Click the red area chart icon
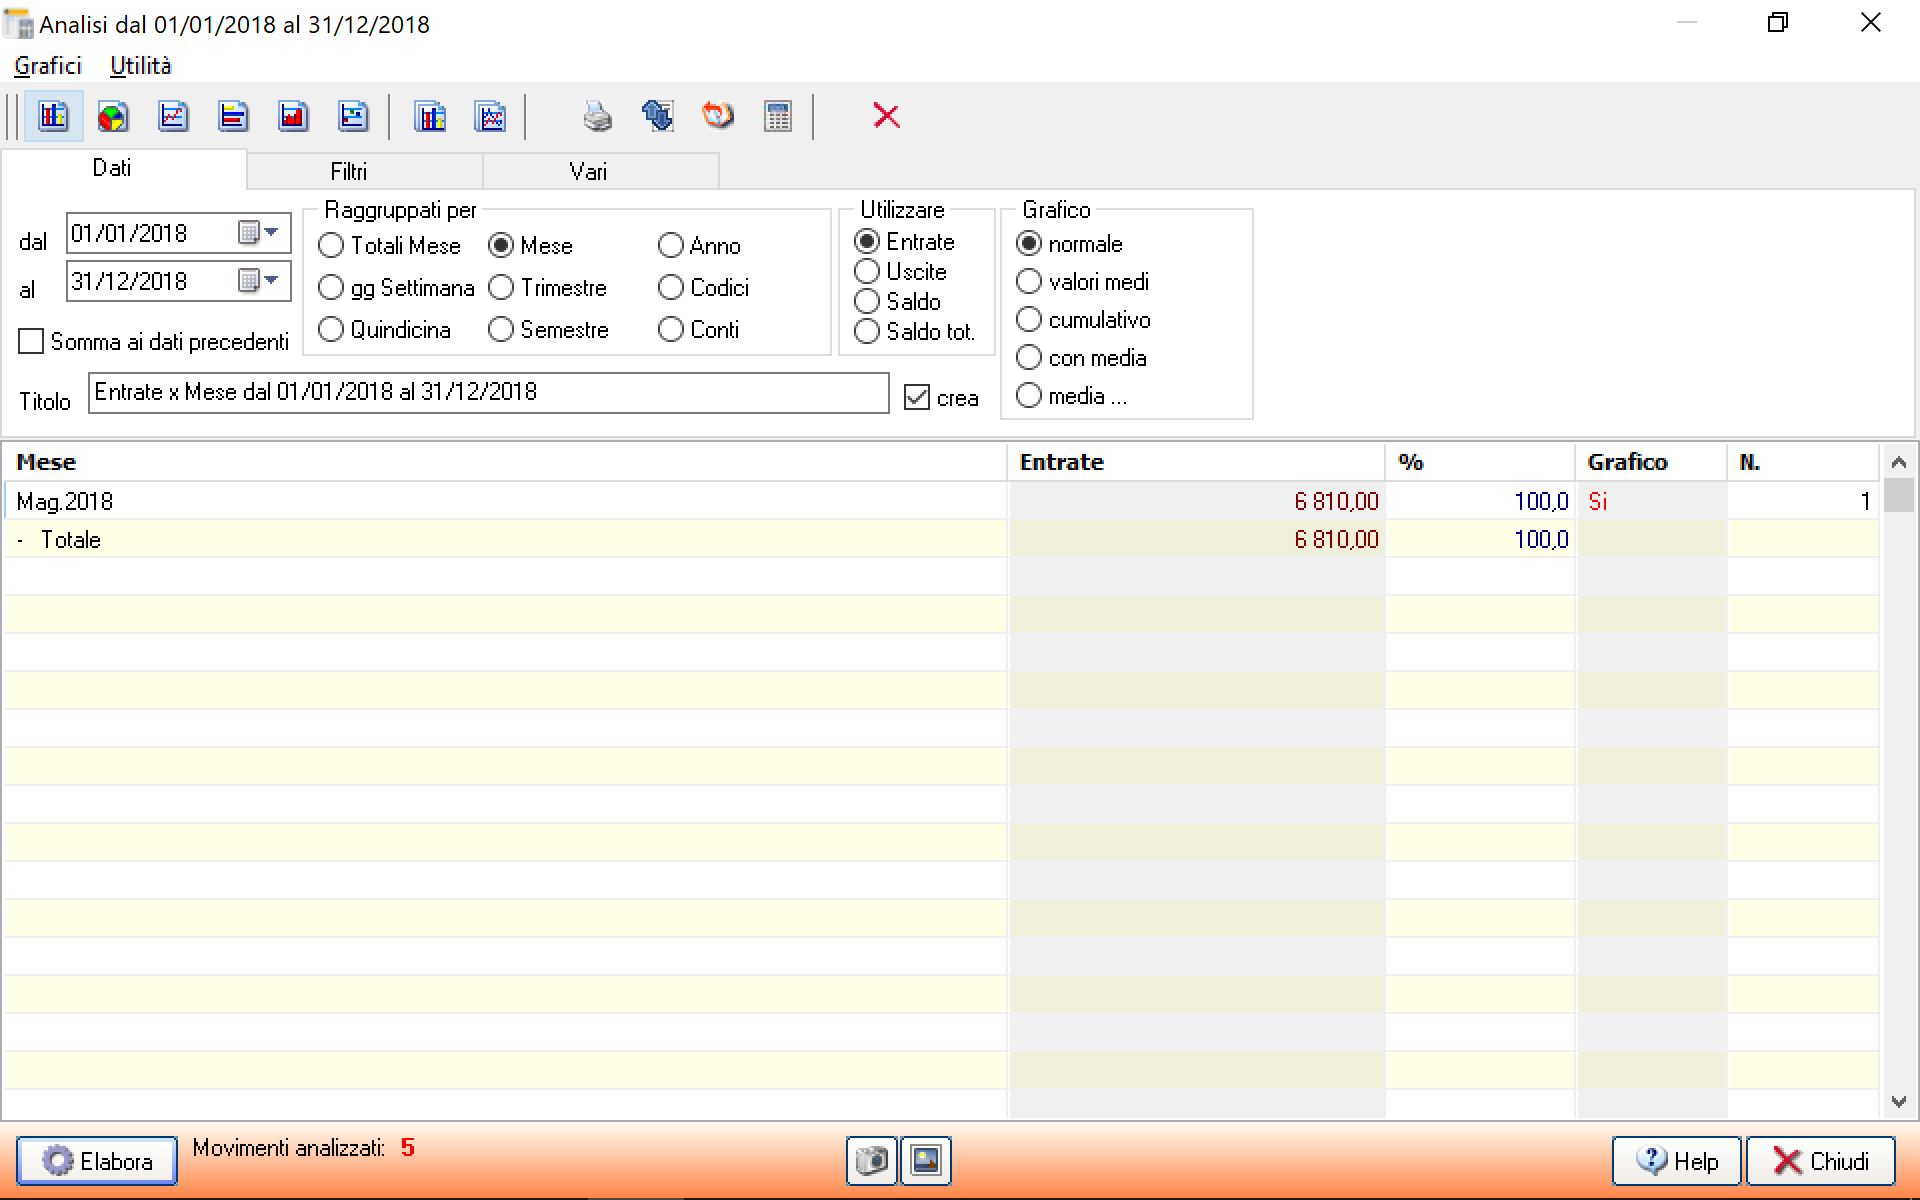The width and height of the screenshot is (1920, 1200). [293, 116]
